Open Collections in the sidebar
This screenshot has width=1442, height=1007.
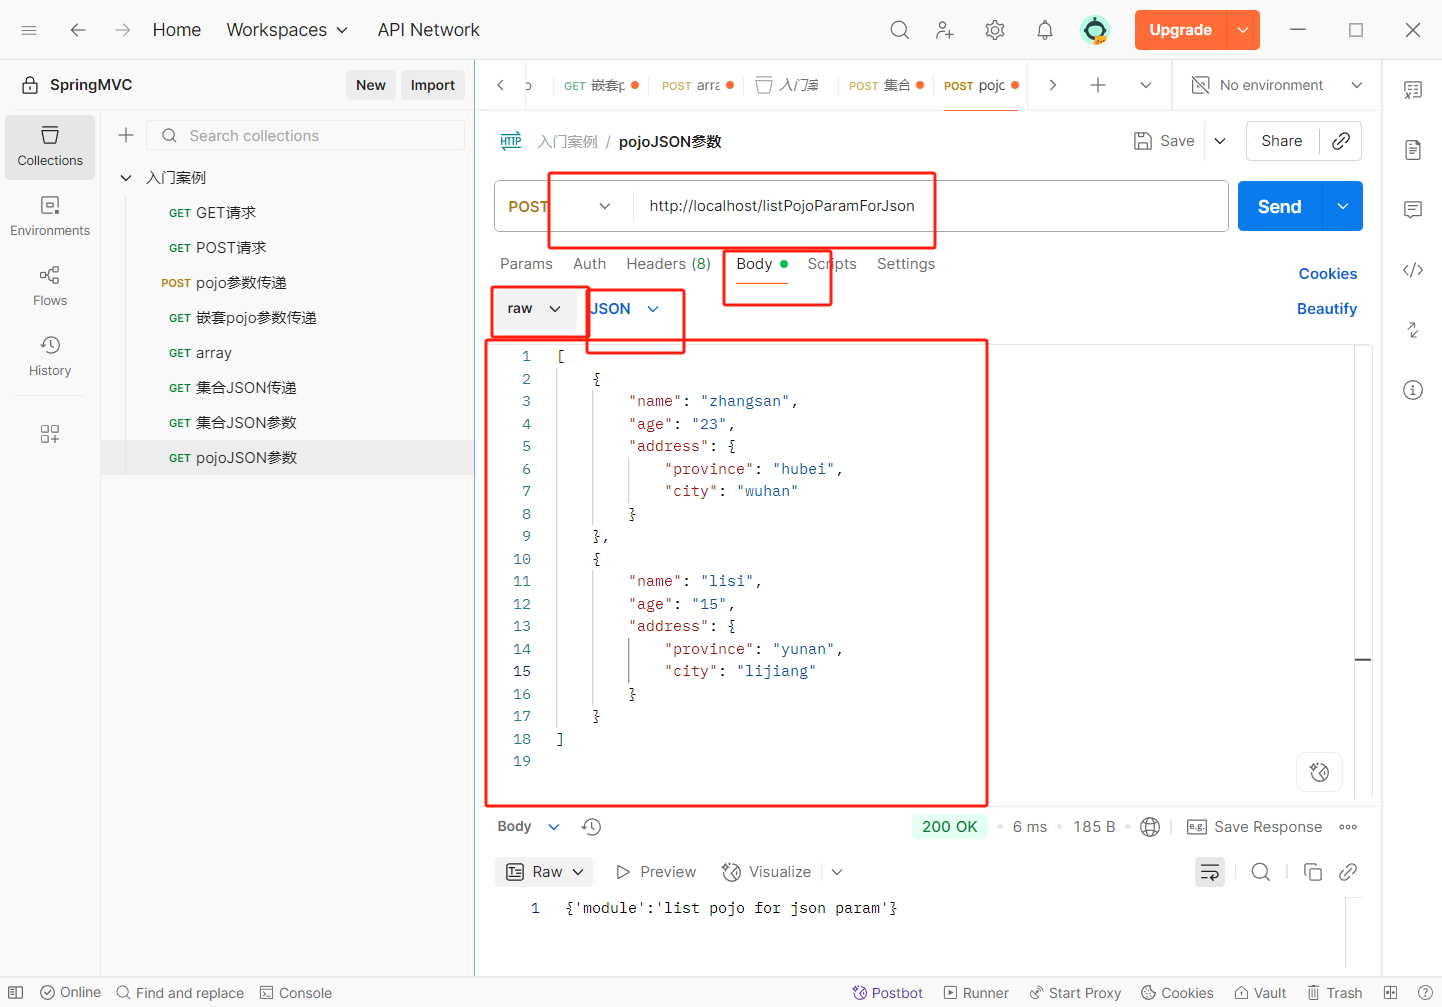coord(50,147)
